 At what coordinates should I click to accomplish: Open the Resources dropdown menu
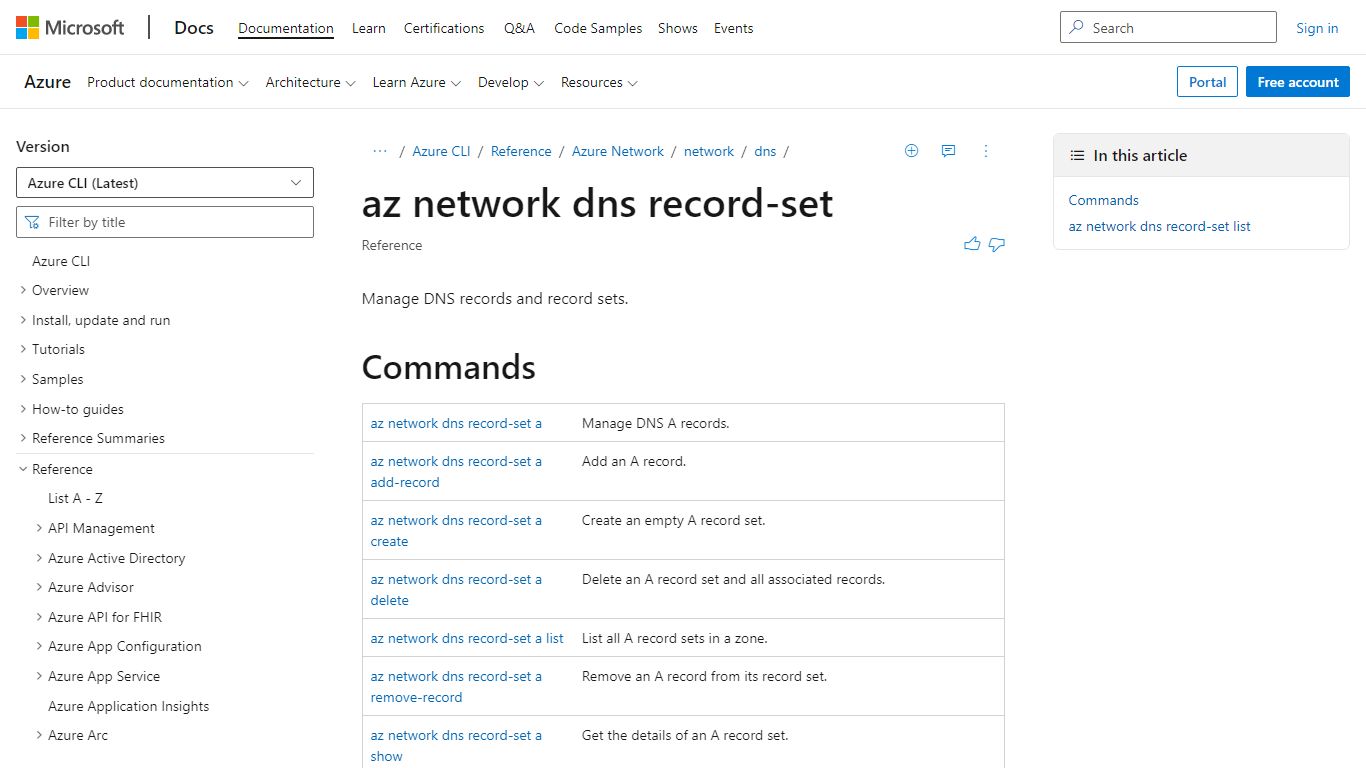click(x=599, y=82)
